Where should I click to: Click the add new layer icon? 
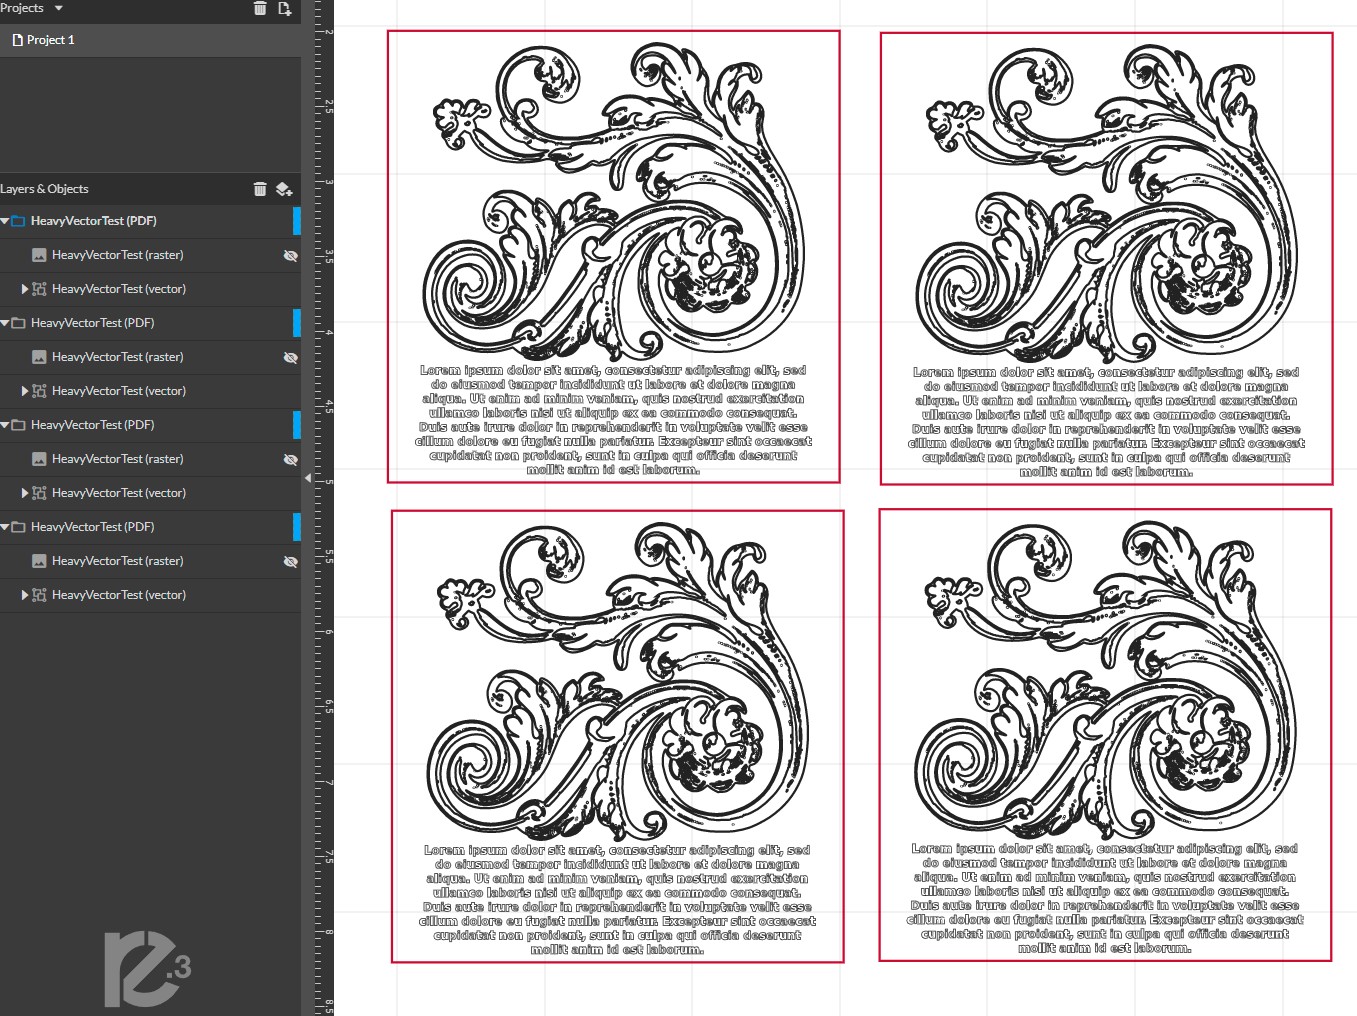(x=284, y=189)
